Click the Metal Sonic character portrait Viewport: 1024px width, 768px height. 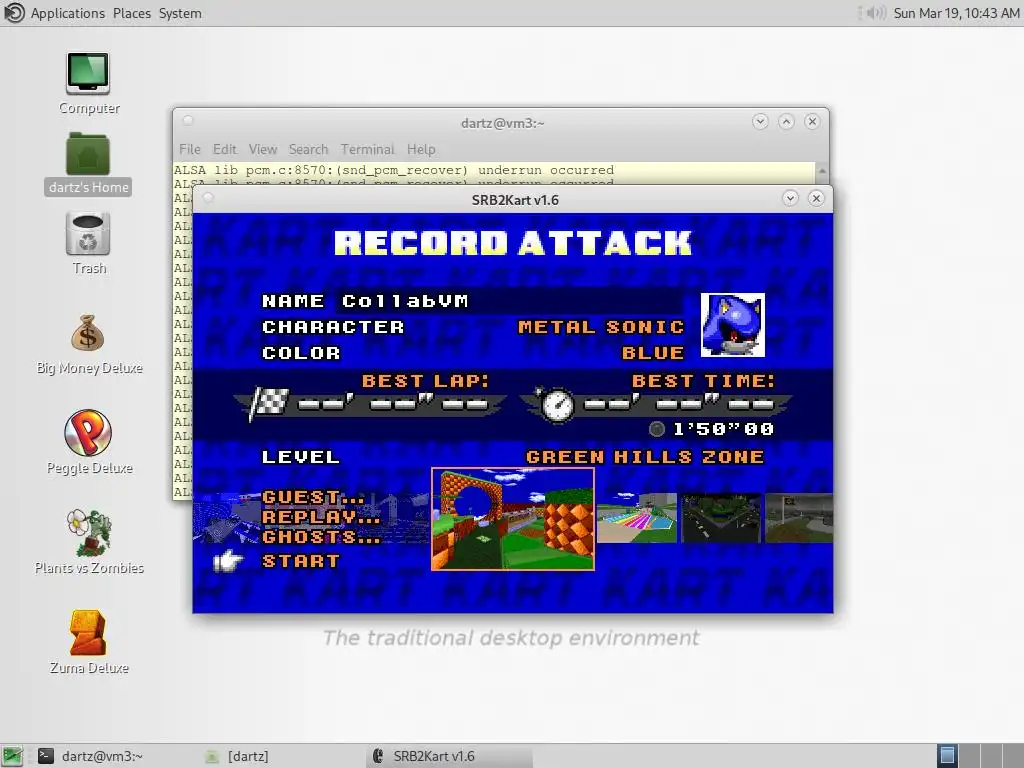click(x=732, y=325)
